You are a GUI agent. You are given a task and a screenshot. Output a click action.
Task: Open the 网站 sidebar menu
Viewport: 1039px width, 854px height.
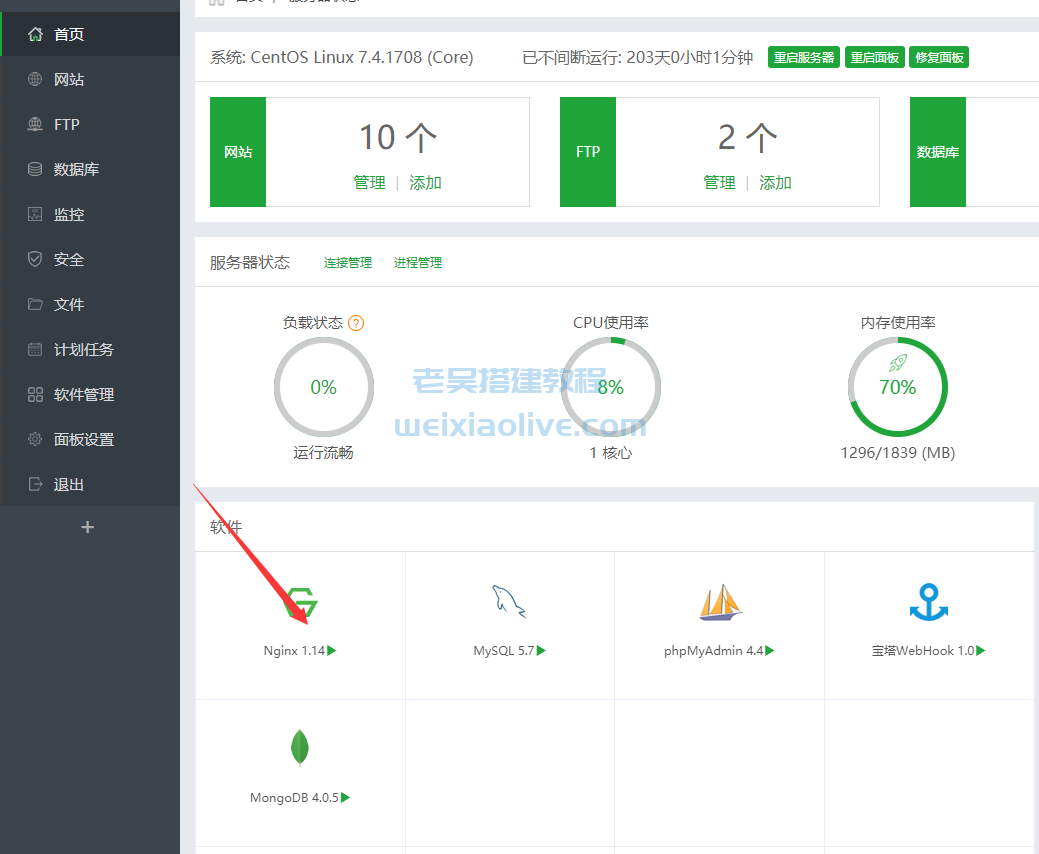68,80
